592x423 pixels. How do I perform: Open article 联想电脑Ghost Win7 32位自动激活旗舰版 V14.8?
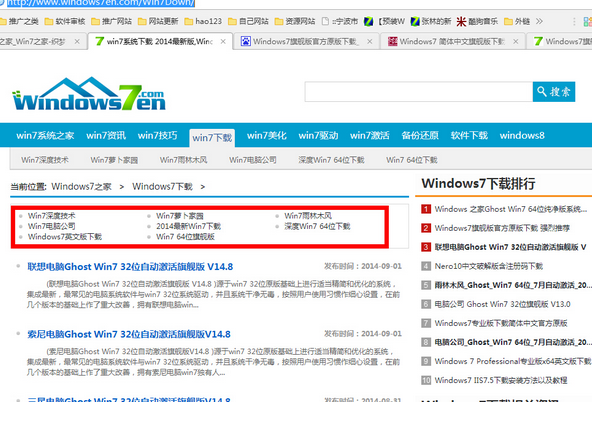point(130,267)
